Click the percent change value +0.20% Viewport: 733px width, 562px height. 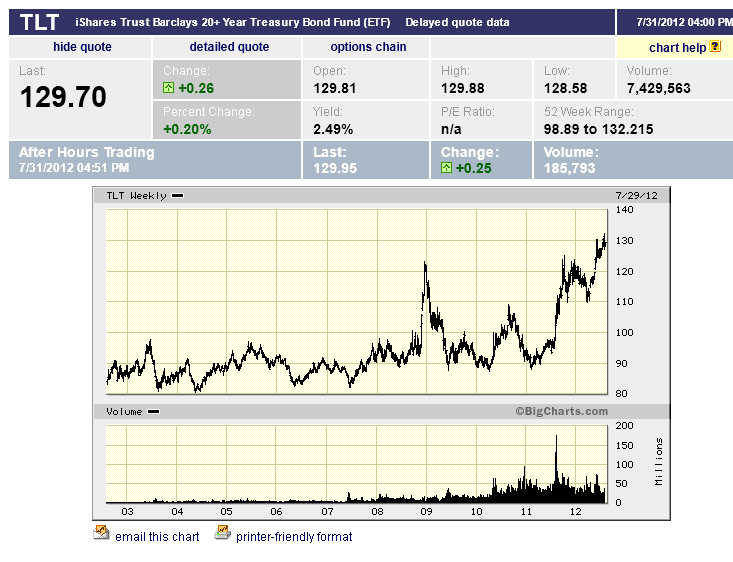[187, 129]
